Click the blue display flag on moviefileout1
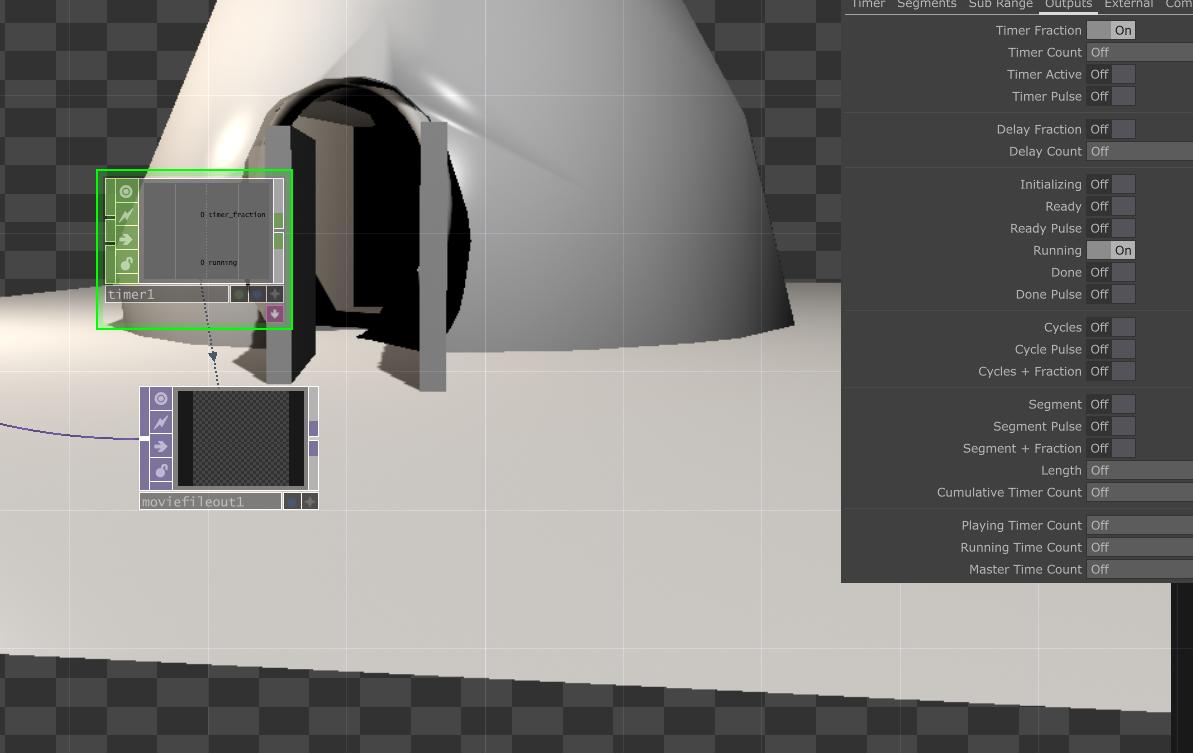Viewport: 1193px width, 753px height. (292, 501)
